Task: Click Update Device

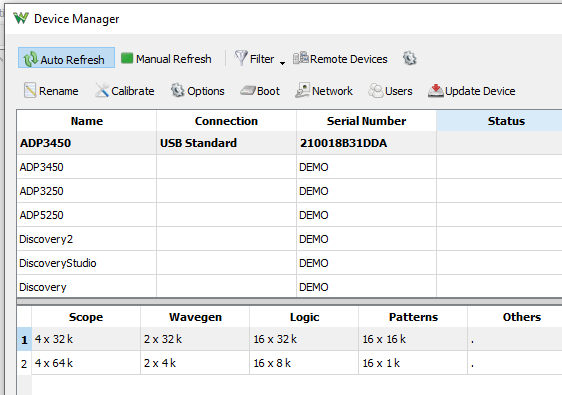Action: pos(472,91)
